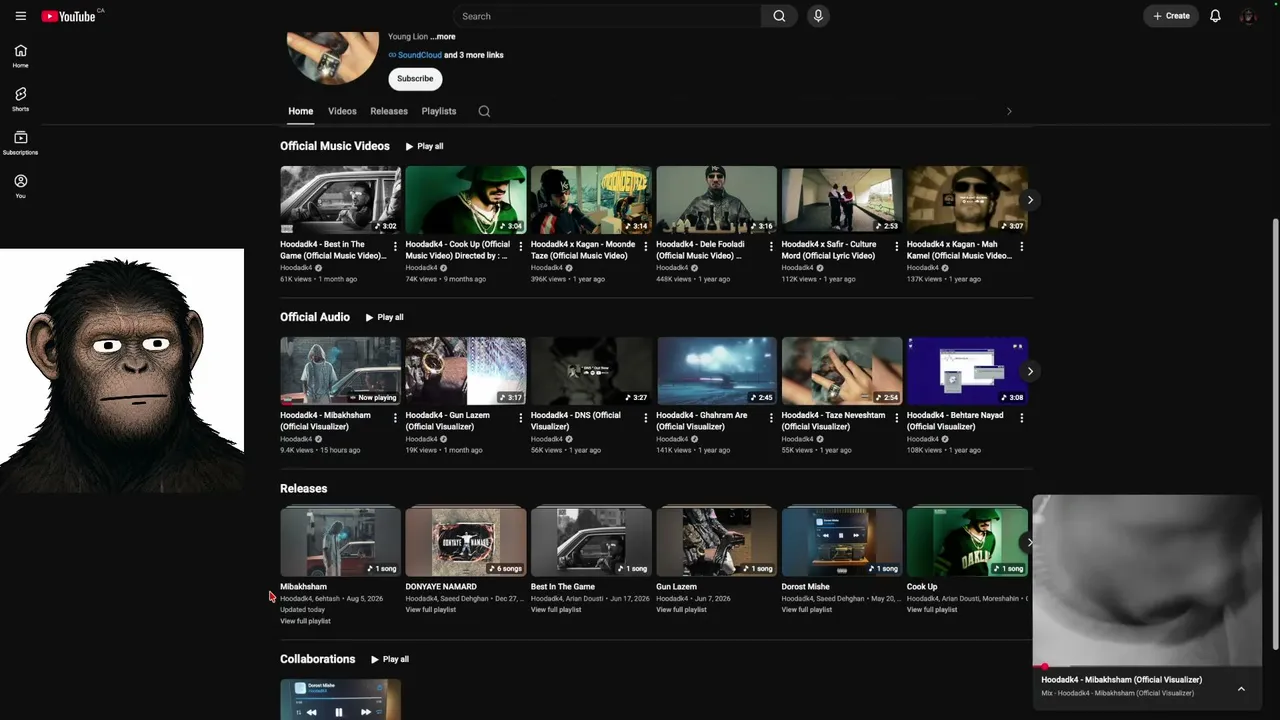The height and width of the screenshot is (720, 1280).
Task: Open Shorts in the sidebar
Action: click(20, 99)
